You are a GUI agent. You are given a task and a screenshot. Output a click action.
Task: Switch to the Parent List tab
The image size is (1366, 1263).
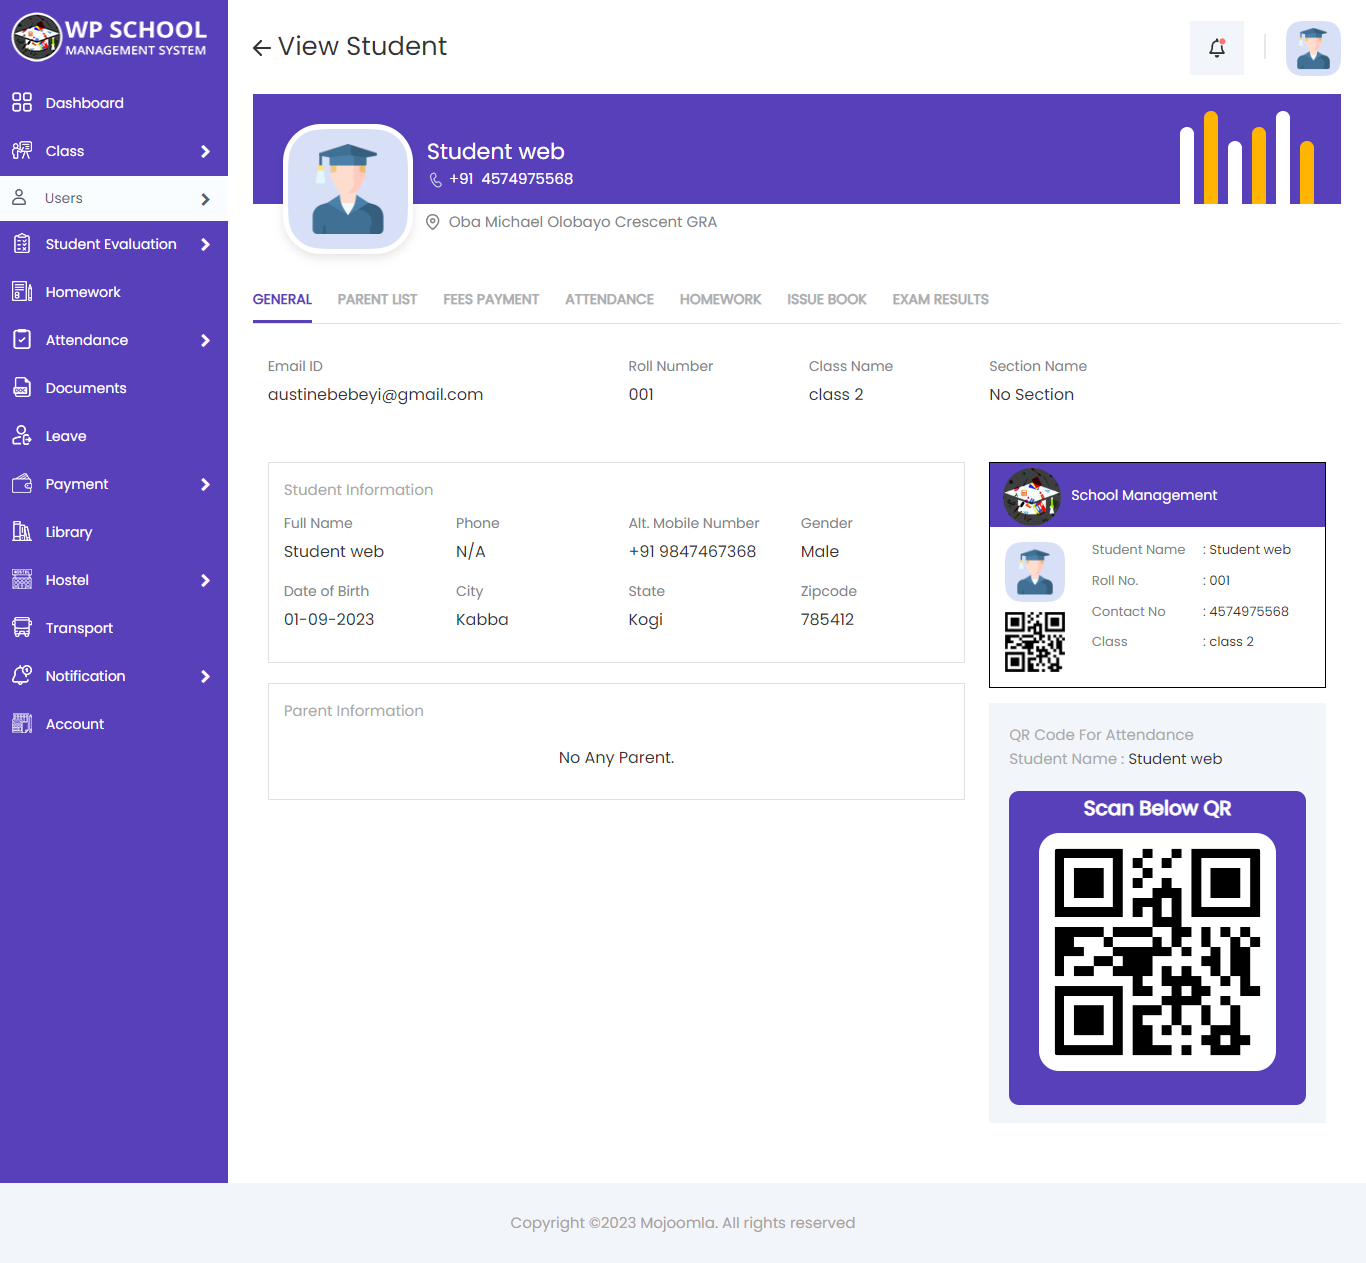(x=377, y=299)
